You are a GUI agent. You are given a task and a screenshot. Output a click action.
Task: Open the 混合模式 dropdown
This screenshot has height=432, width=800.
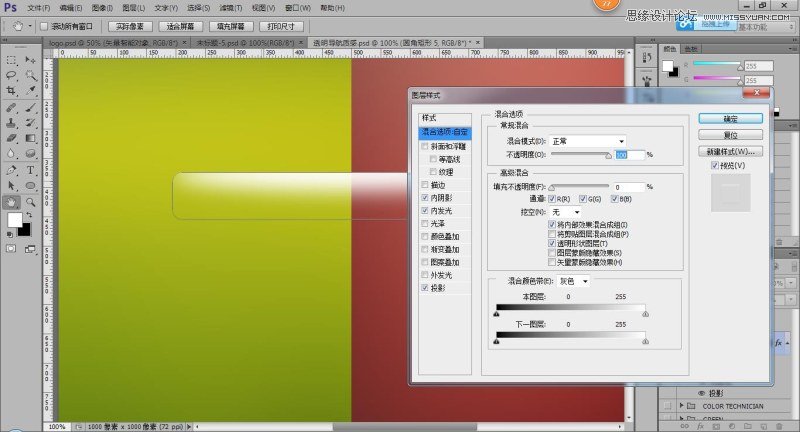(x=588, y=141)
